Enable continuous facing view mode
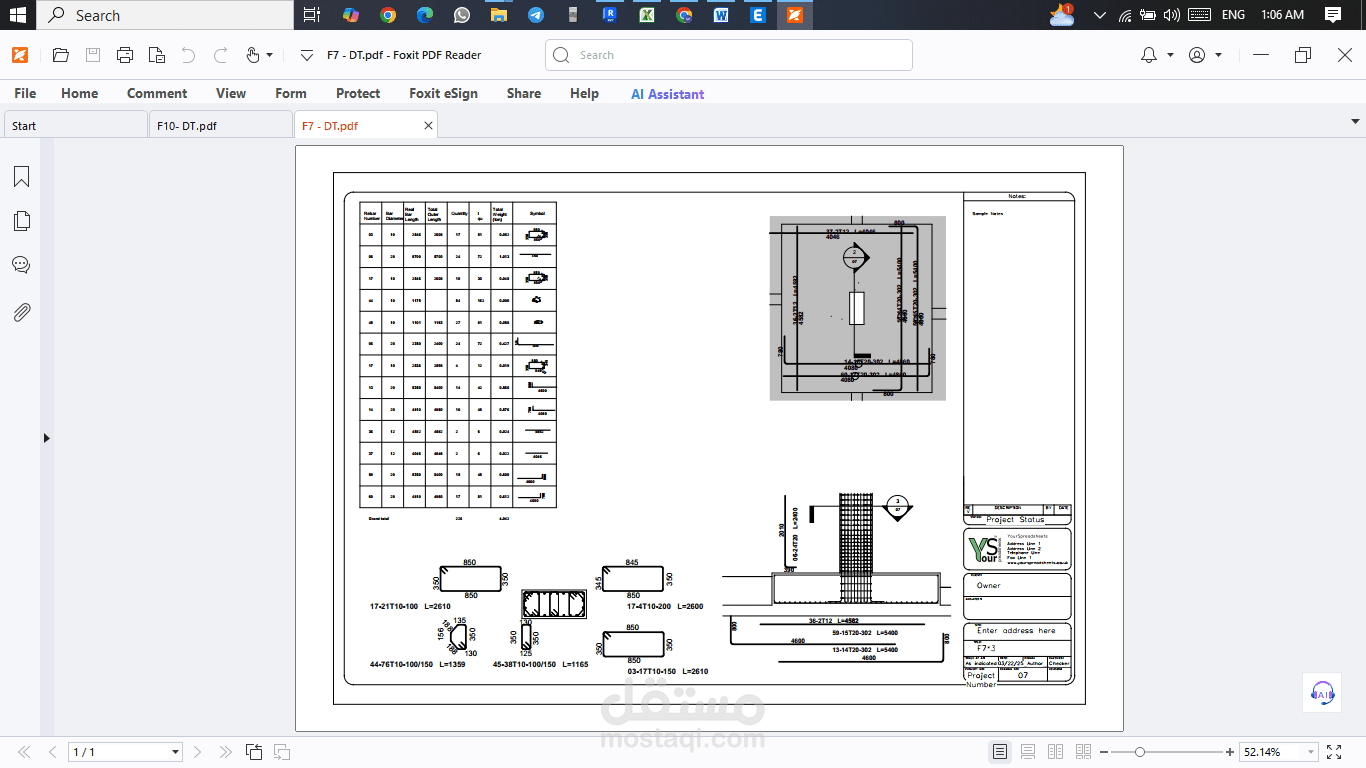The image size is (1366, 768). pyautogui.click(x=1083, y=752)
